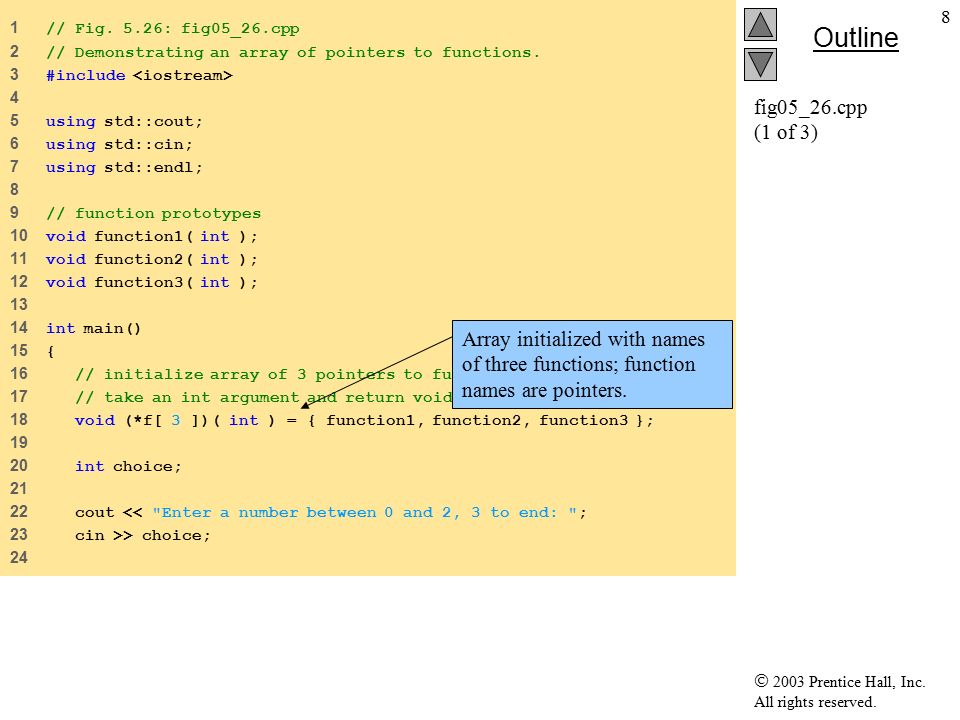
Task: Click the 'using std::cout;' statement
Action: tap(124, 121)
